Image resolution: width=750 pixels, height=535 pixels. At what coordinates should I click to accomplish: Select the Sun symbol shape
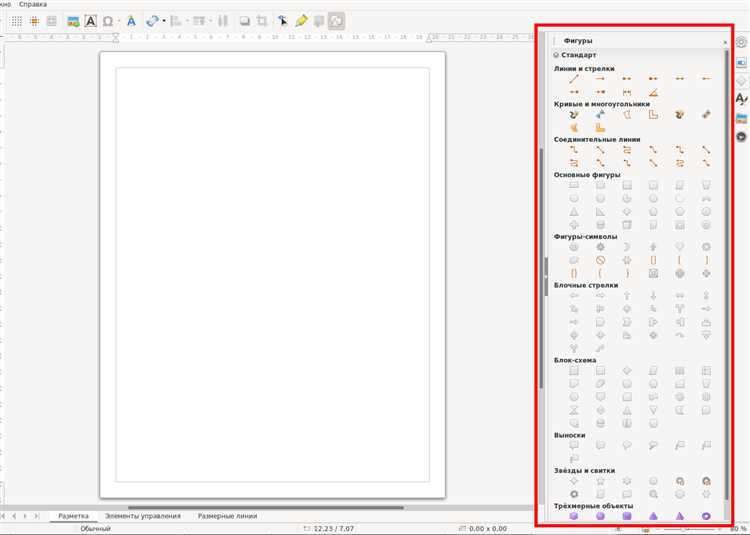[x=600, y=247]
